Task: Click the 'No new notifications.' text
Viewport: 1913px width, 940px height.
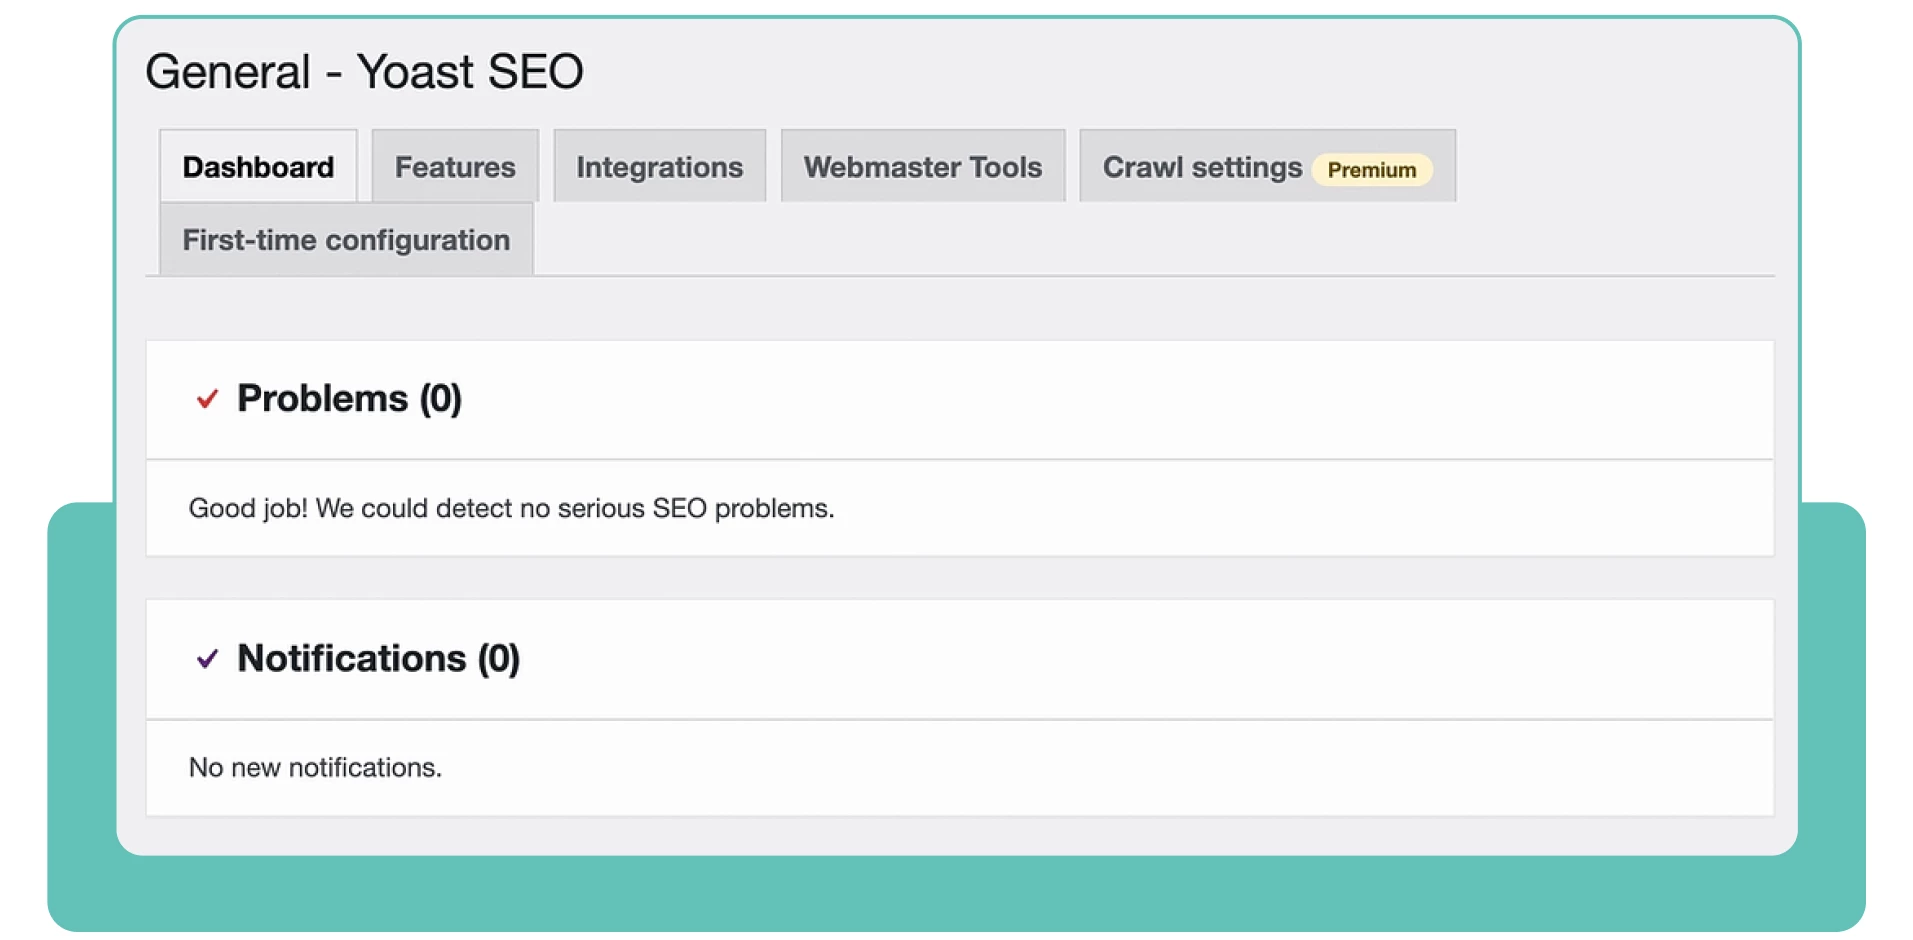Action: coord(315,767)
